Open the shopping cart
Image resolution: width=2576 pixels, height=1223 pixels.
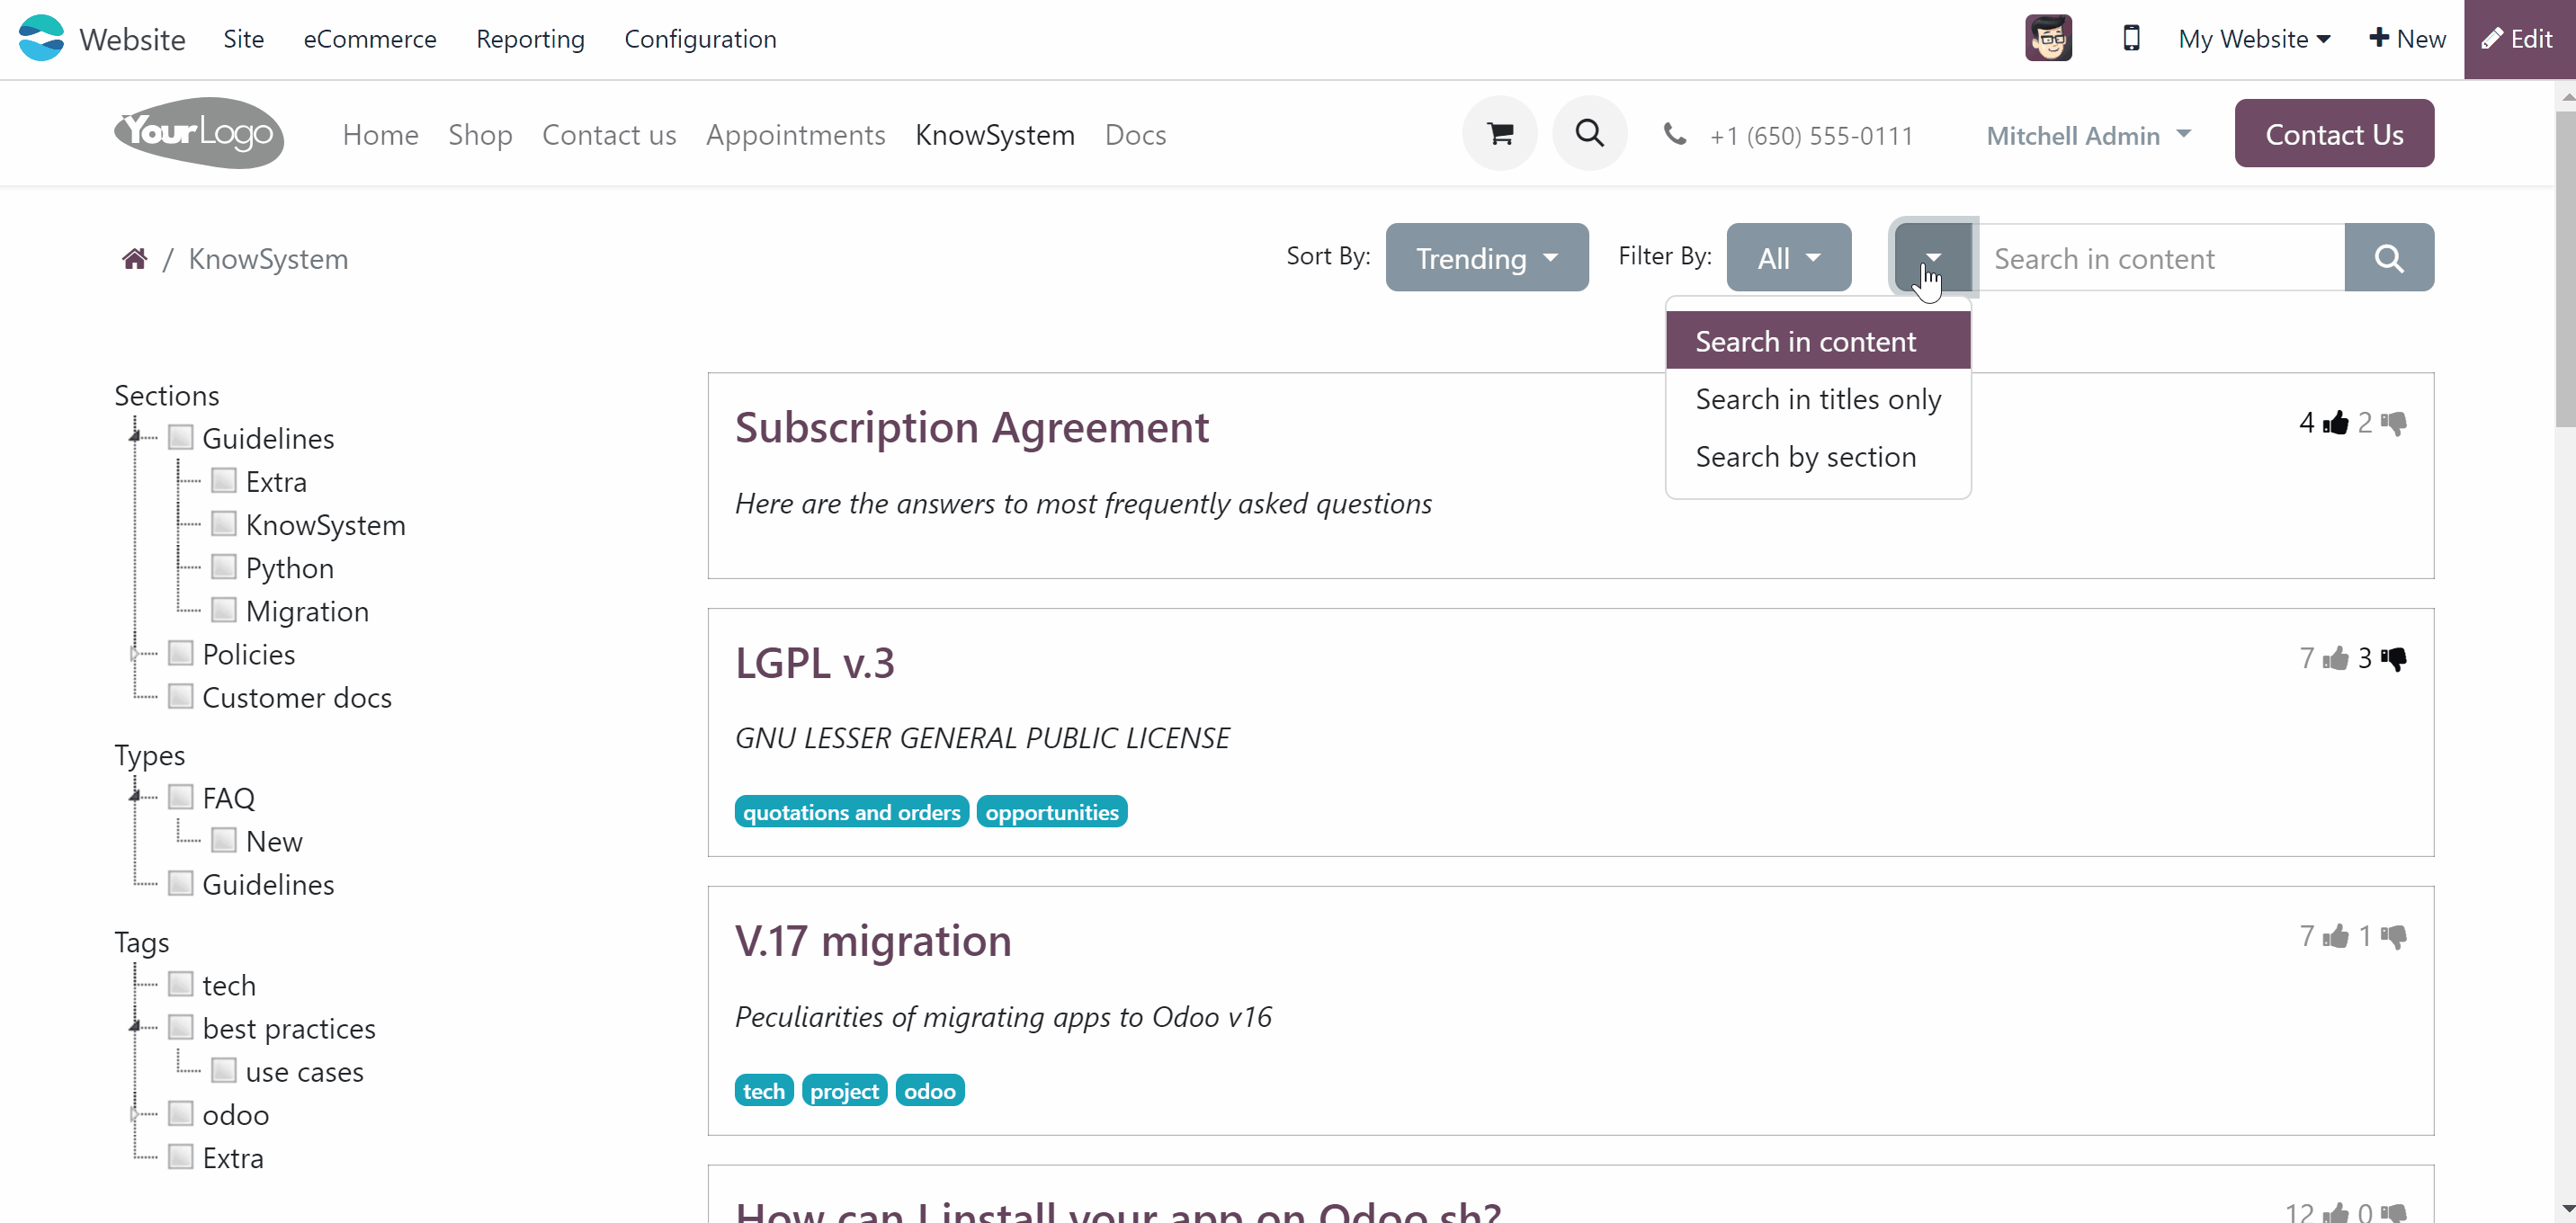tap(1500, 133)
